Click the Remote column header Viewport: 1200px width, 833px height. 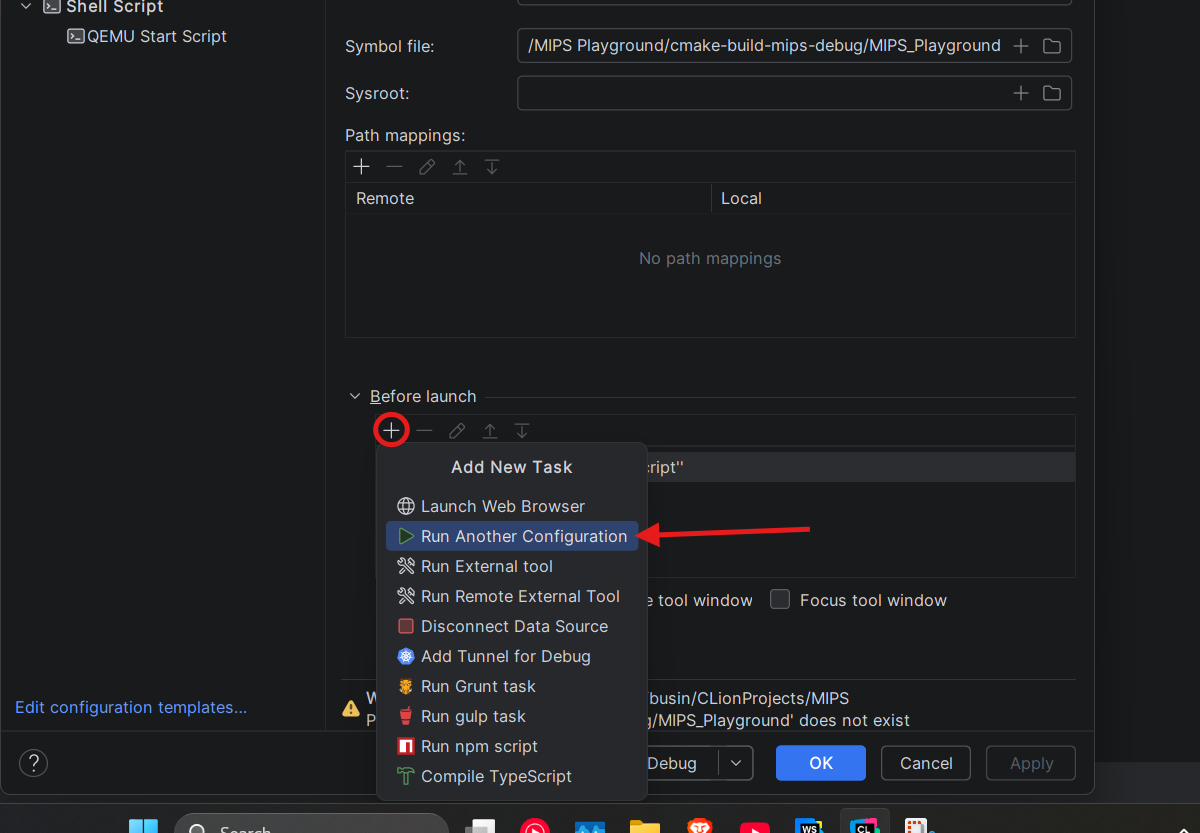(x=528, y=198)
